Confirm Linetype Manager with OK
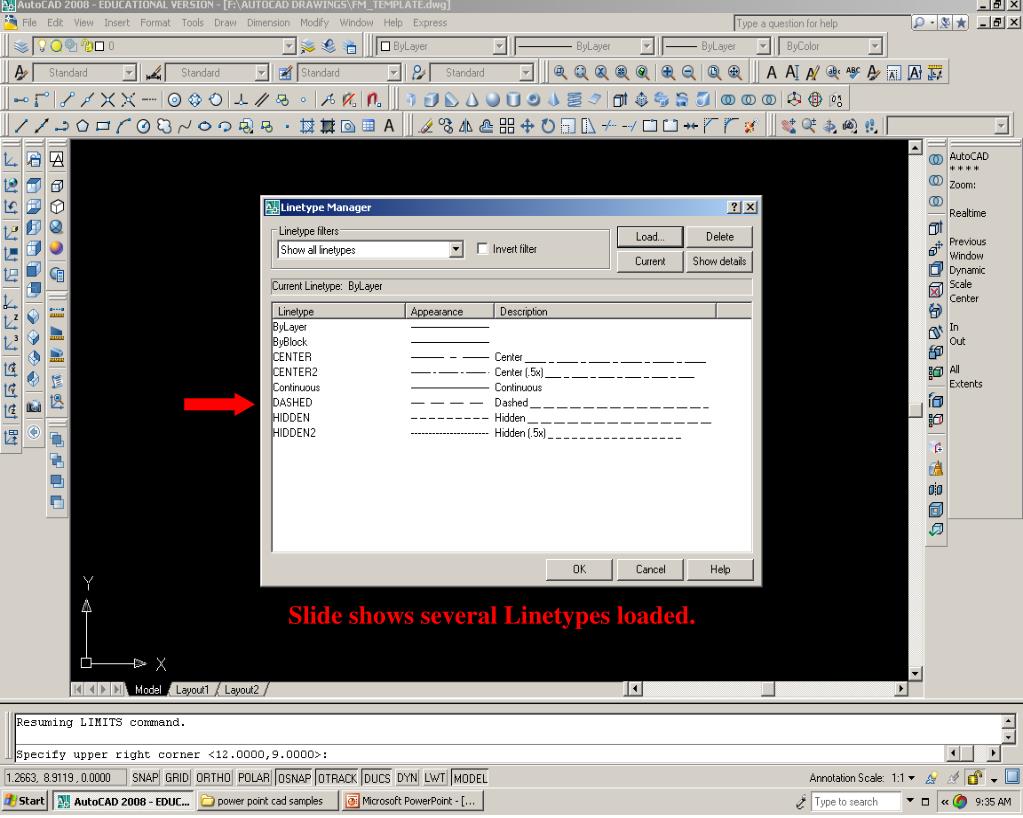This screenshot has height=818, width=1023. click(579, 569)
